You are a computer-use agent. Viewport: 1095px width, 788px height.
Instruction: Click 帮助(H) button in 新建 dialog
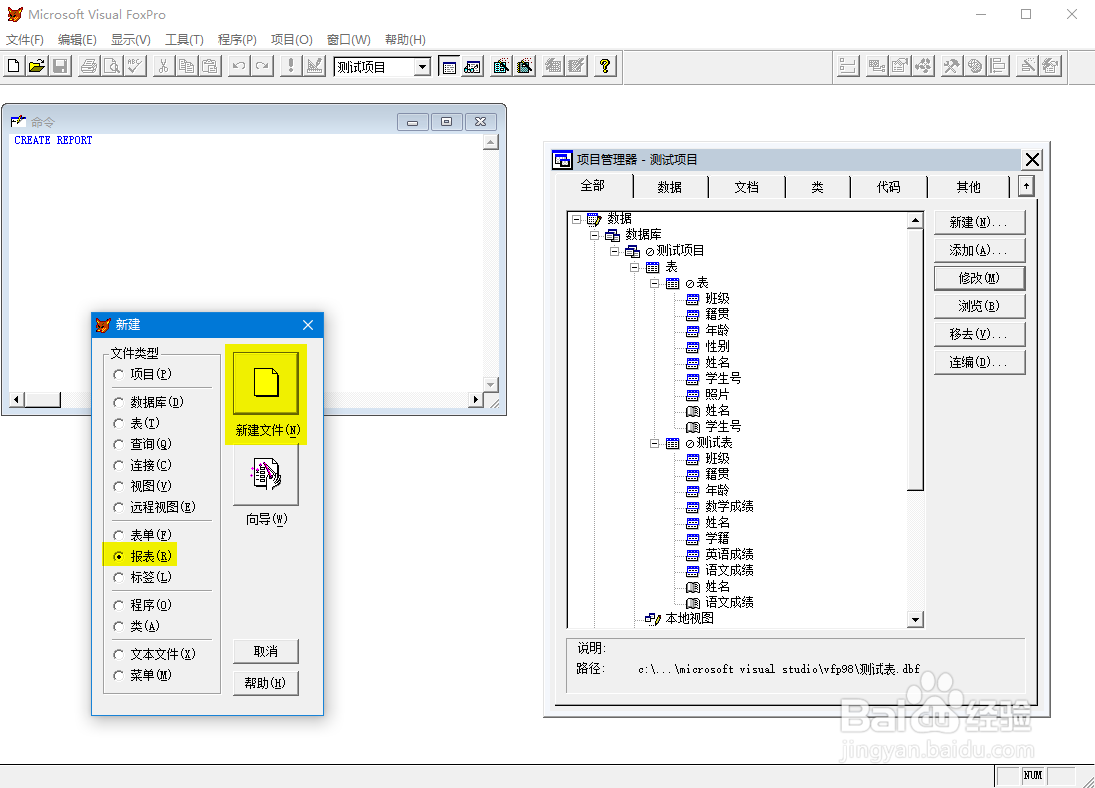pos(266,683)
